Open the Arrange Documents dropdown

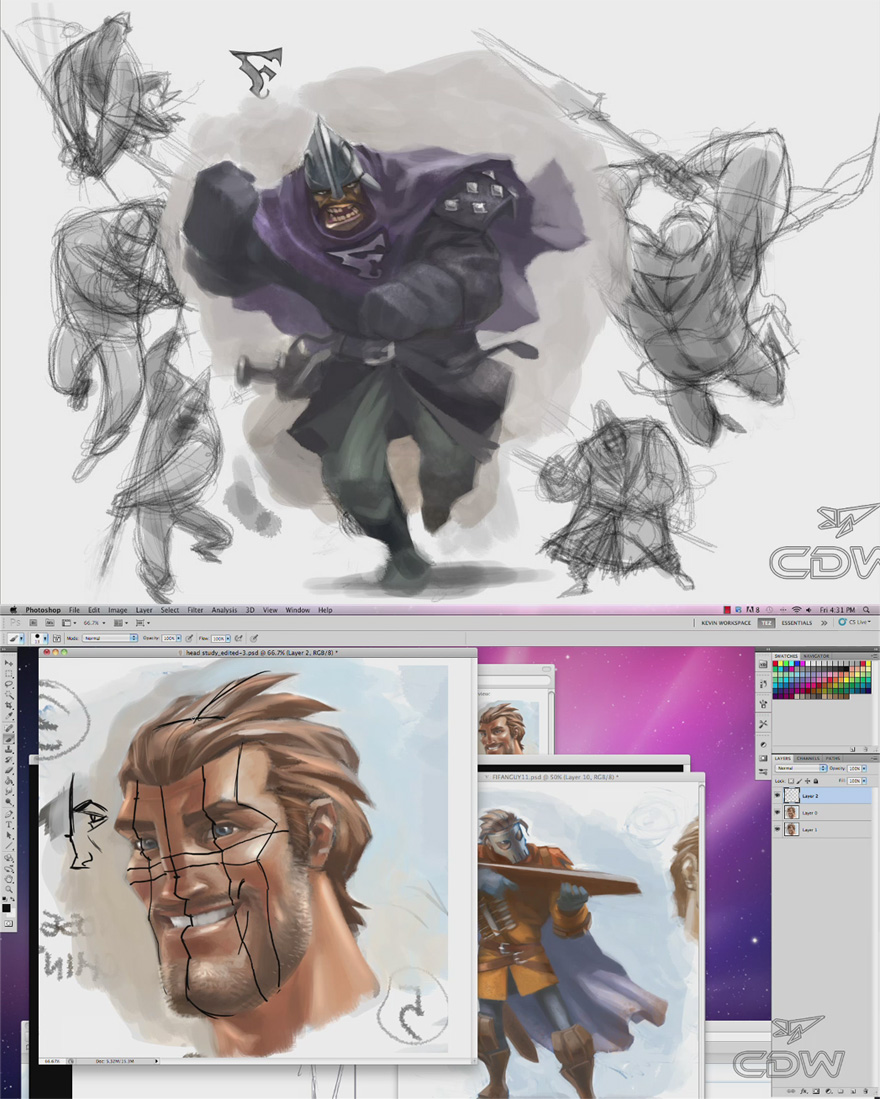(121, 623)
